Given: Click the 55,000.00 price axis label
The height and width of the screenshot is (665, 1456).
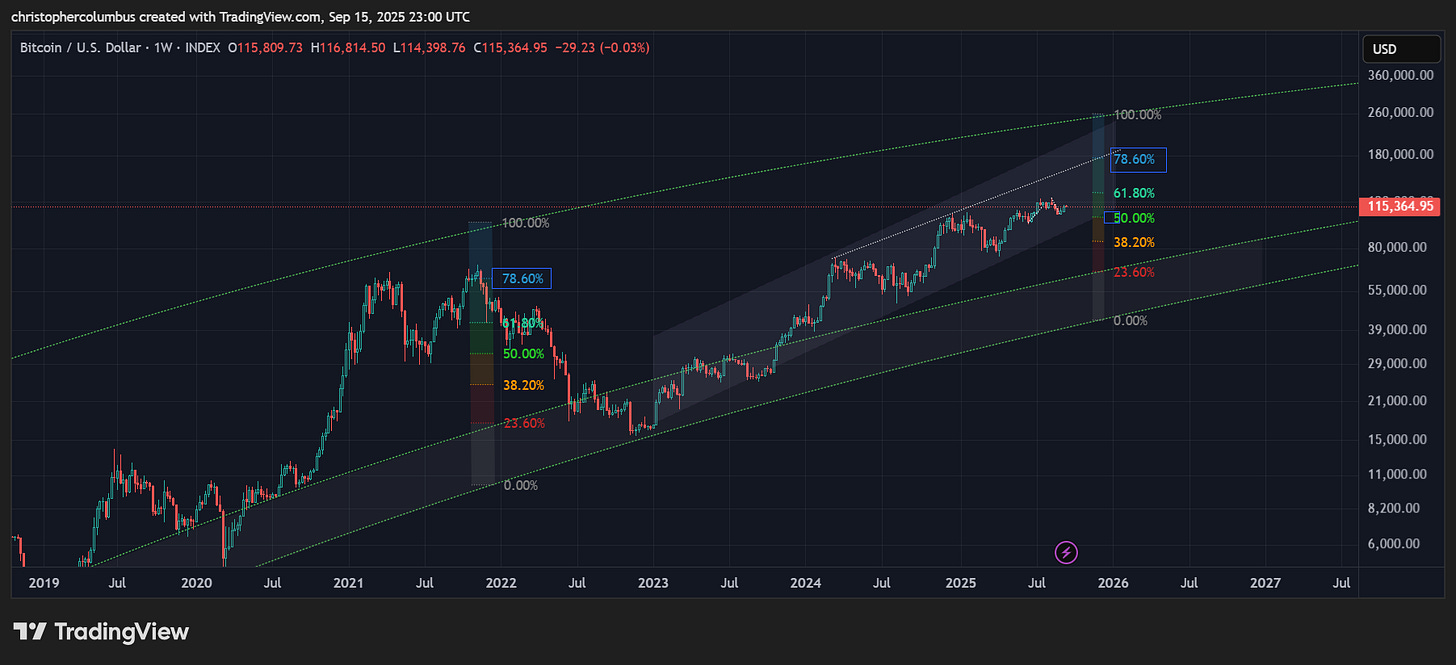Looking at the screenshot, I should (1396, 291).
